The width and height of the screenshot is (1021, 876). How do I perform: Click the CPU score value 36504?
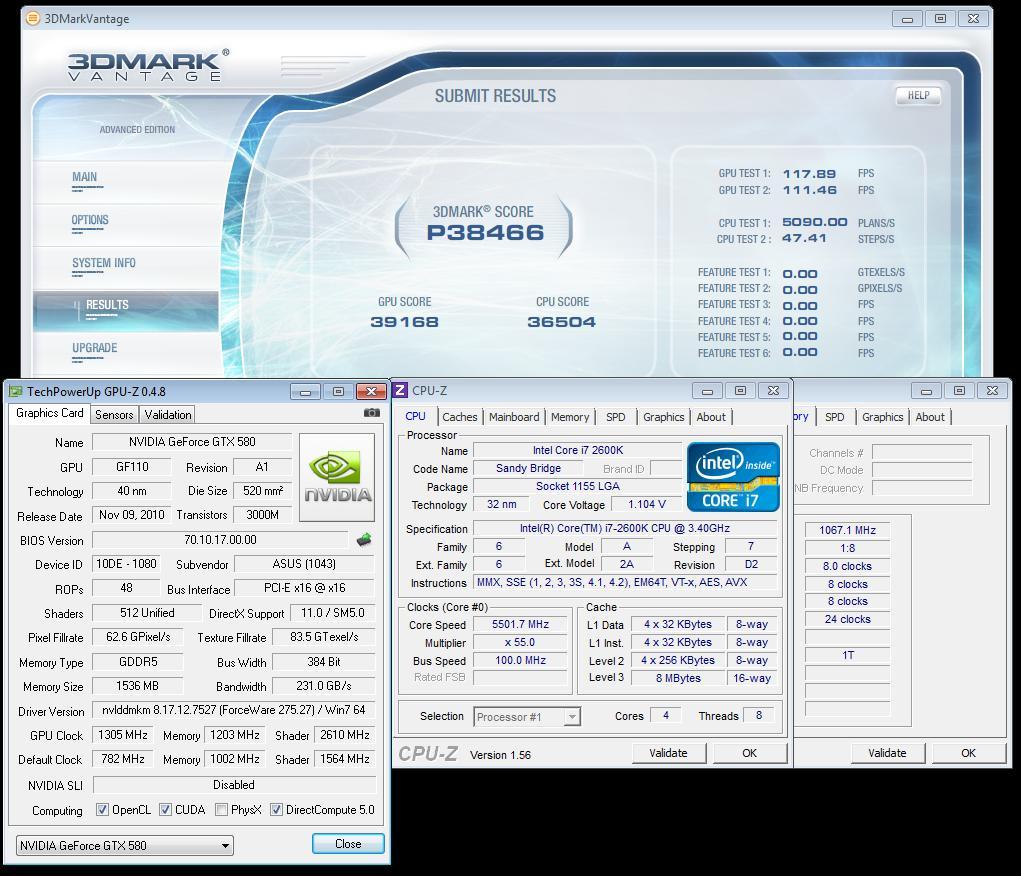click(x=561, y=322)
